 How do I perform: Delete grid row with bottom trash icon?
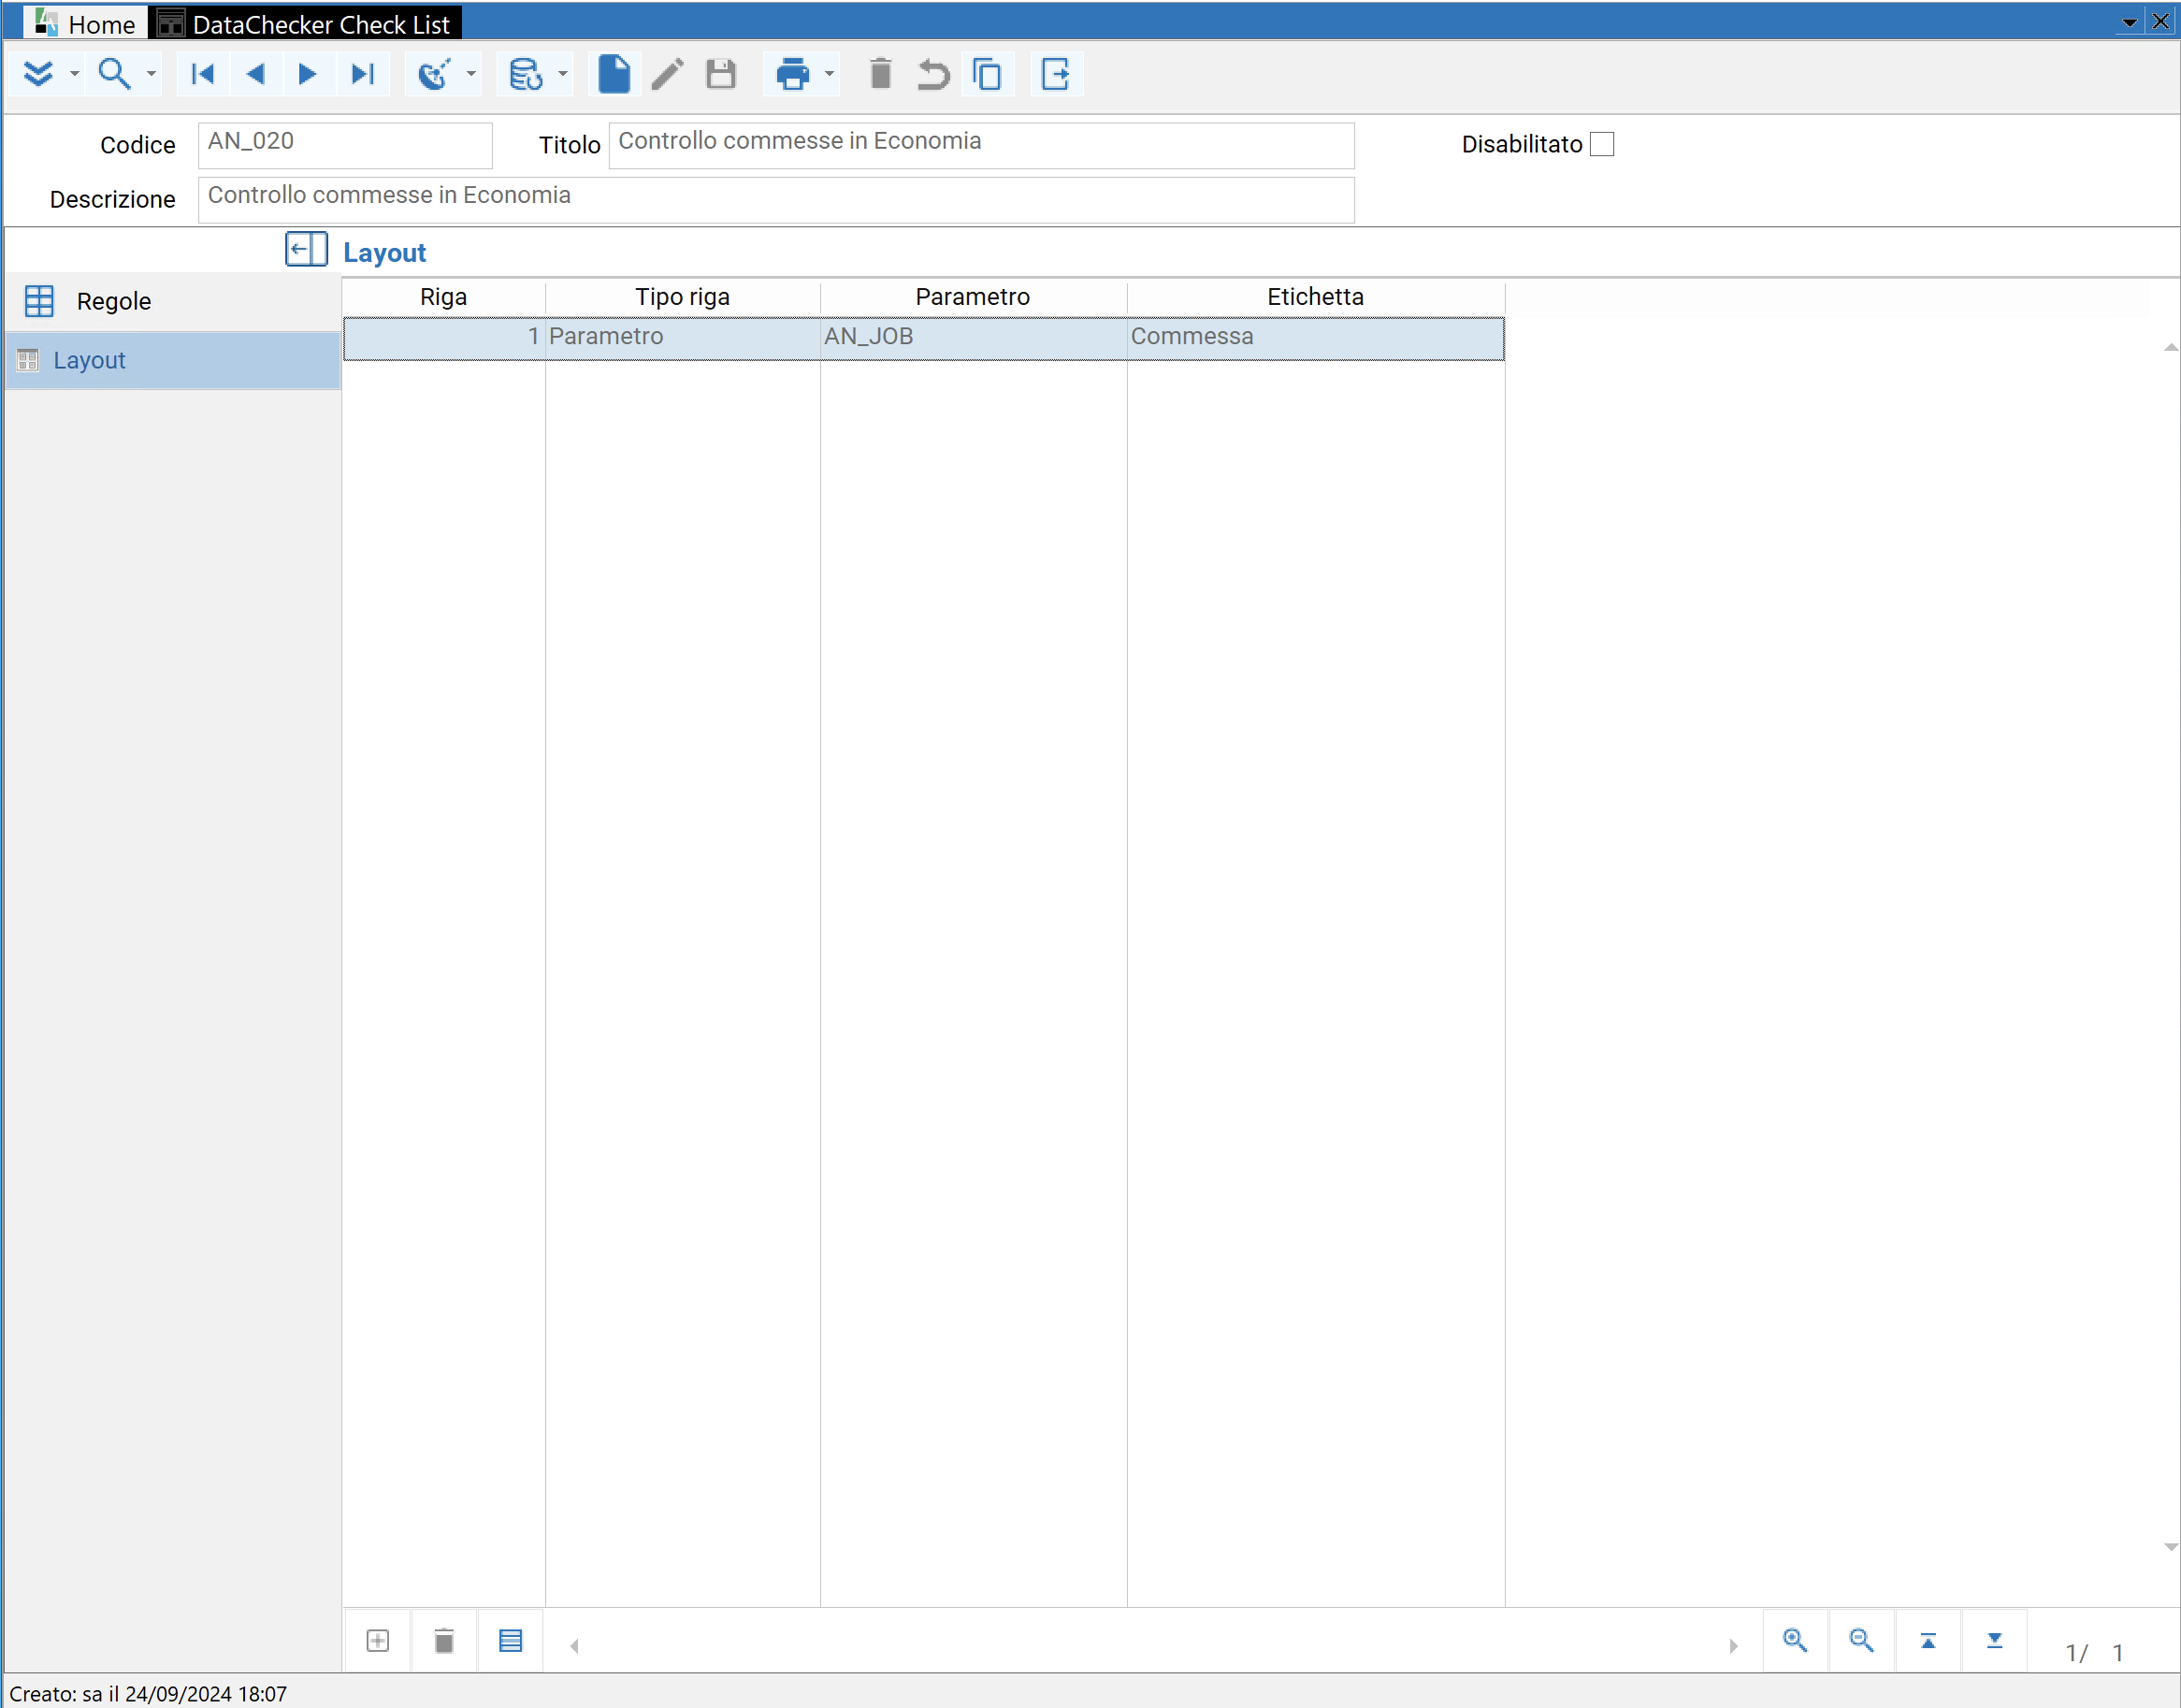tap(444, 1641)
